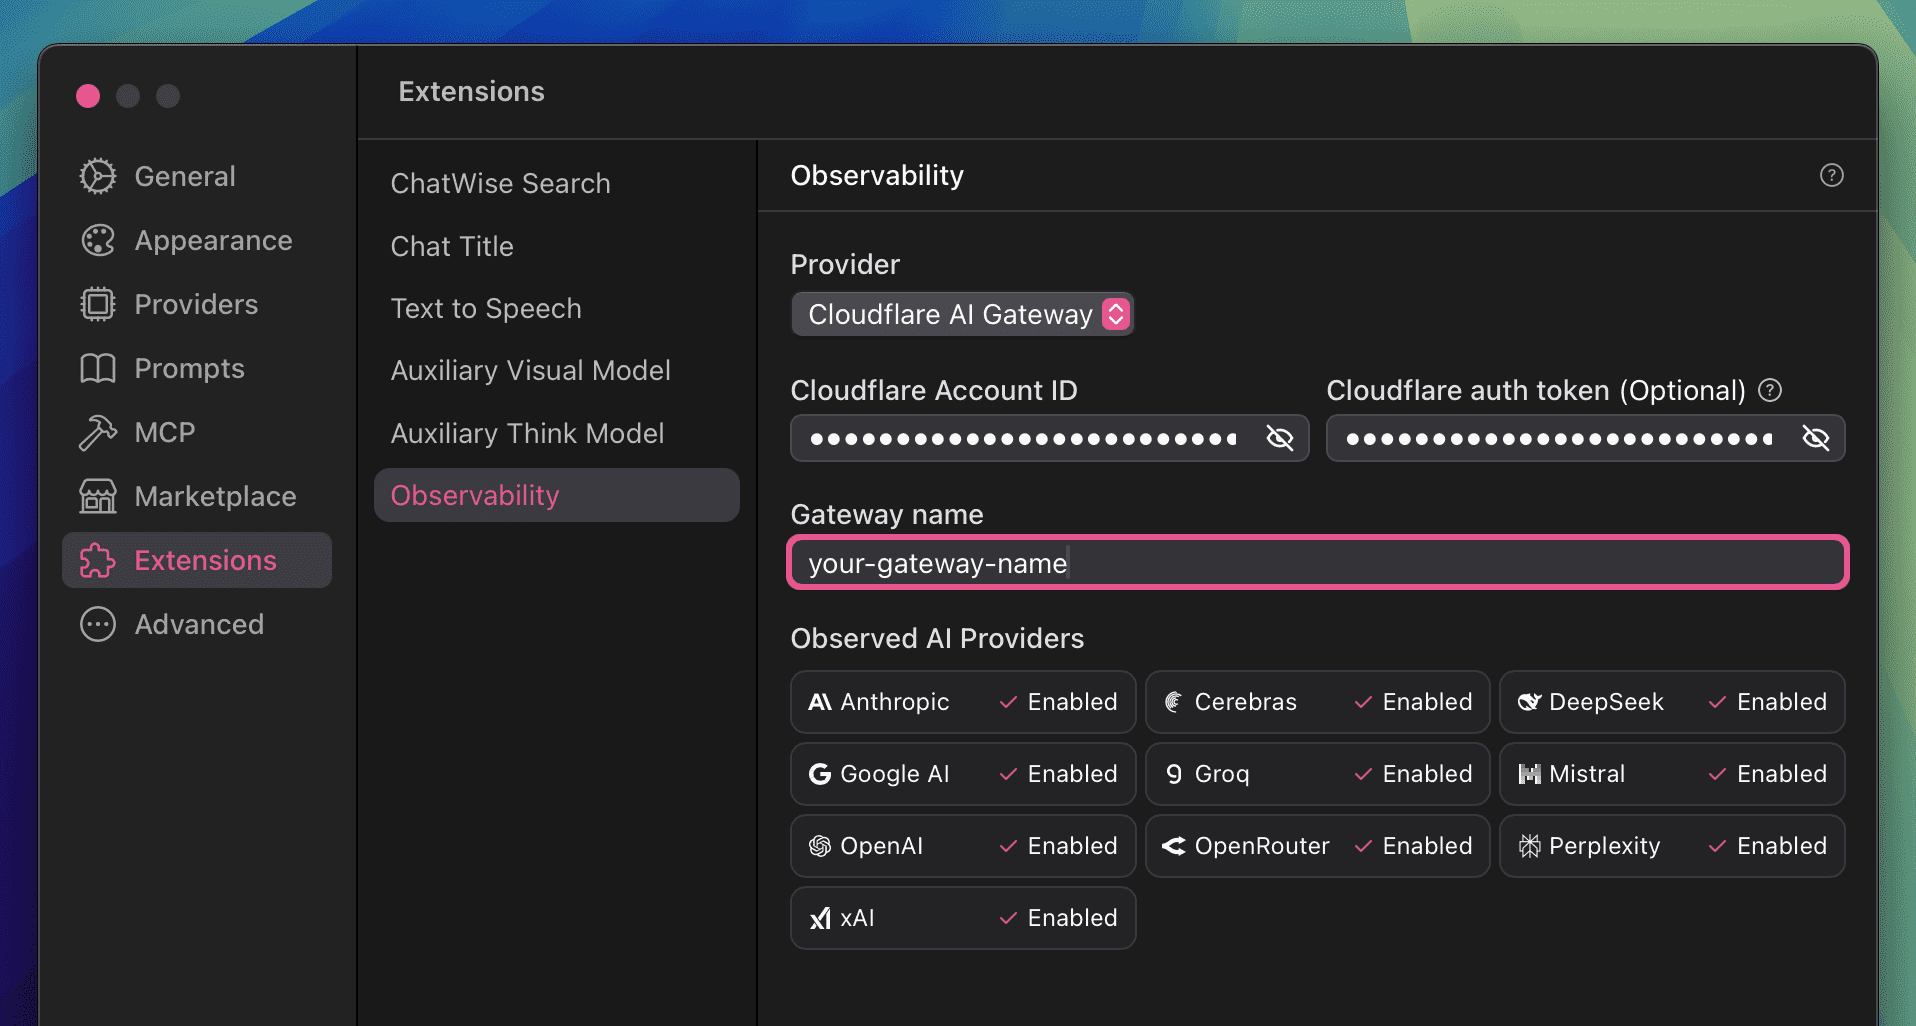
Task: Toggle Anthropic Enabled state
Action: coord(1058,702)
